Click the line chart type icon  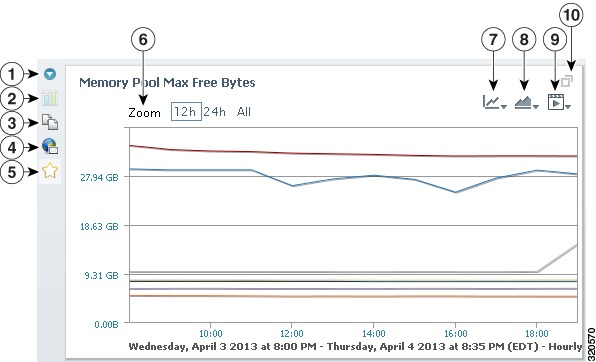(x=491, y=102)
